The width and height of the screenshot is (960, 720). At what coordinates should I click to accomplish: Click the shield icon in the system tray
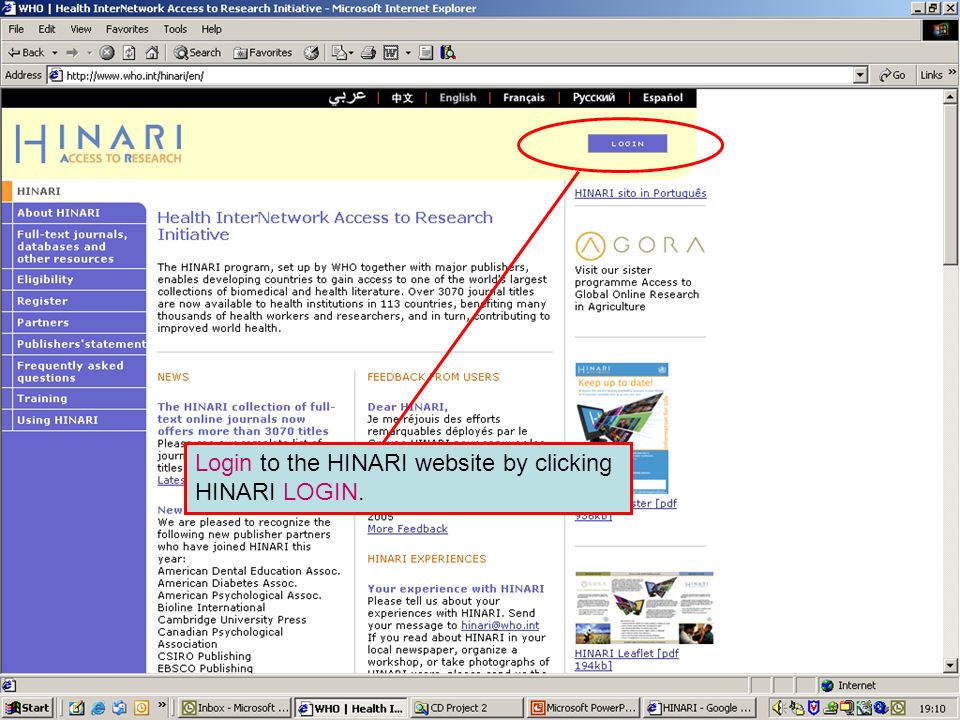click(x=813, y=708)
